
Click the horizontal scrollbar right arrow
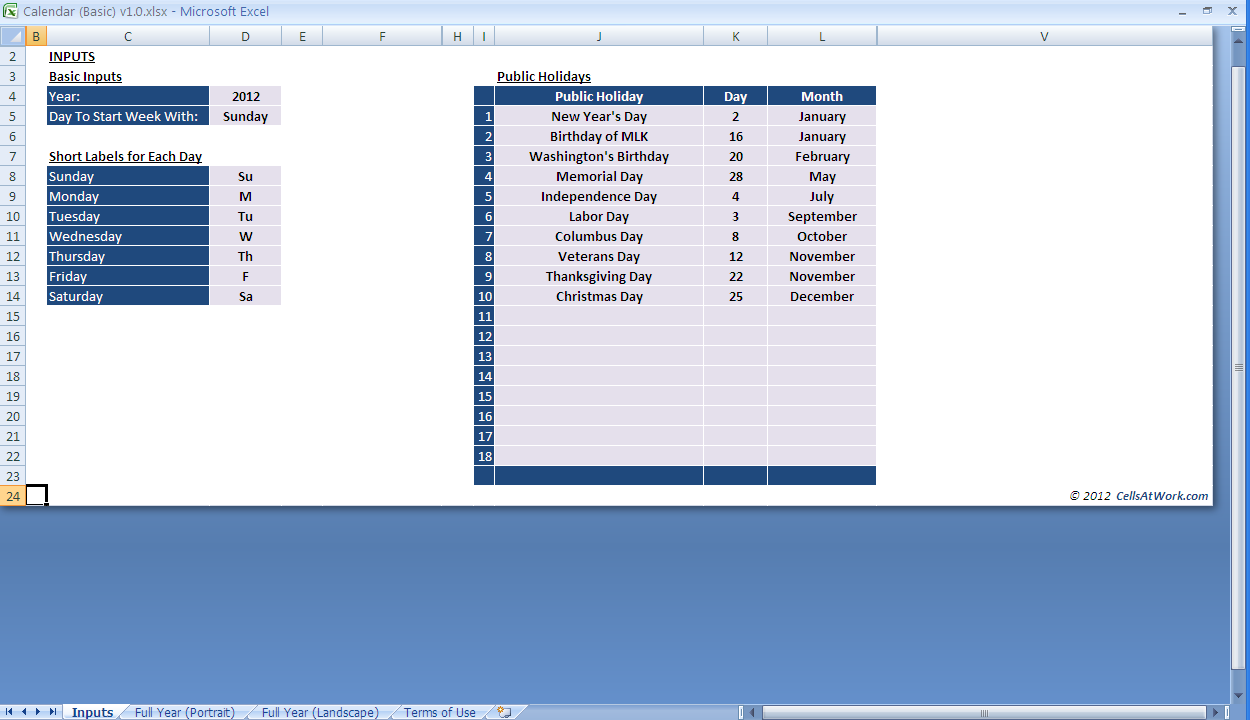[1217, 712]
